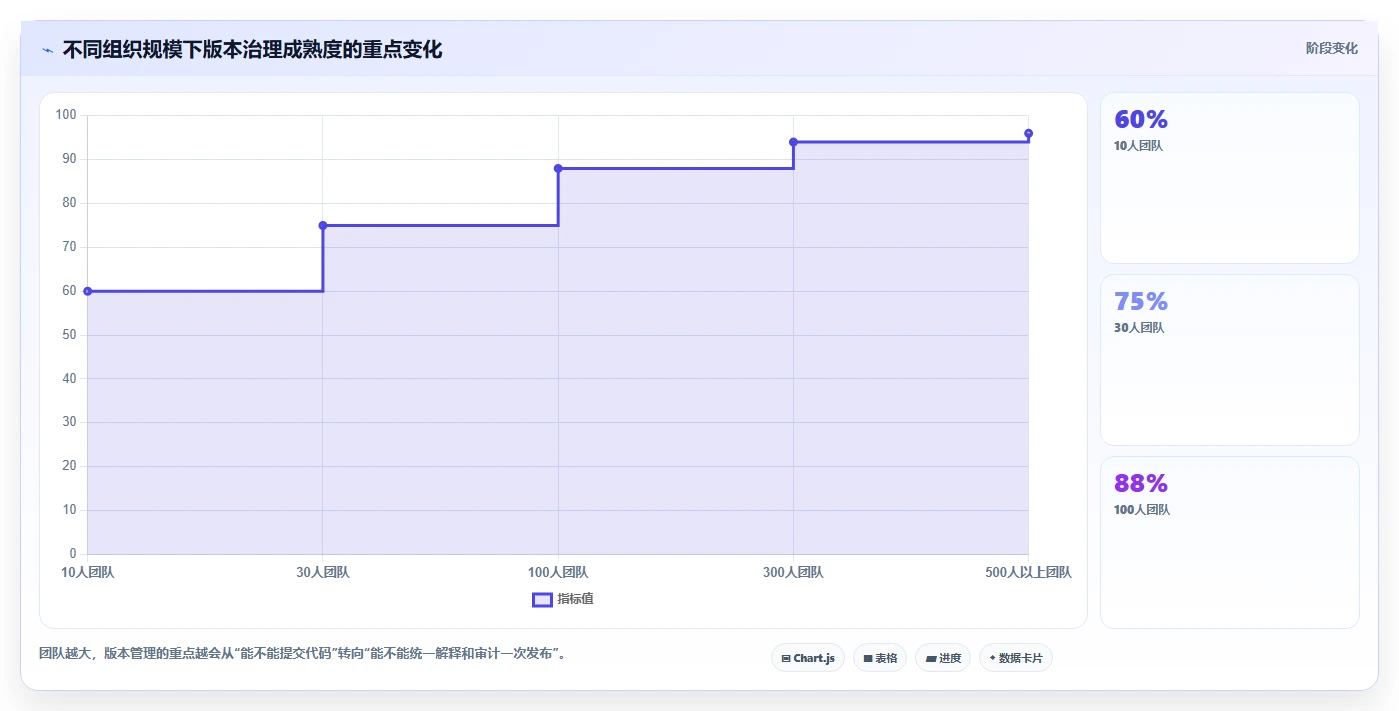
Task: Click the 30人团队 caption under 75%
Action: [x=1139, y=328]
